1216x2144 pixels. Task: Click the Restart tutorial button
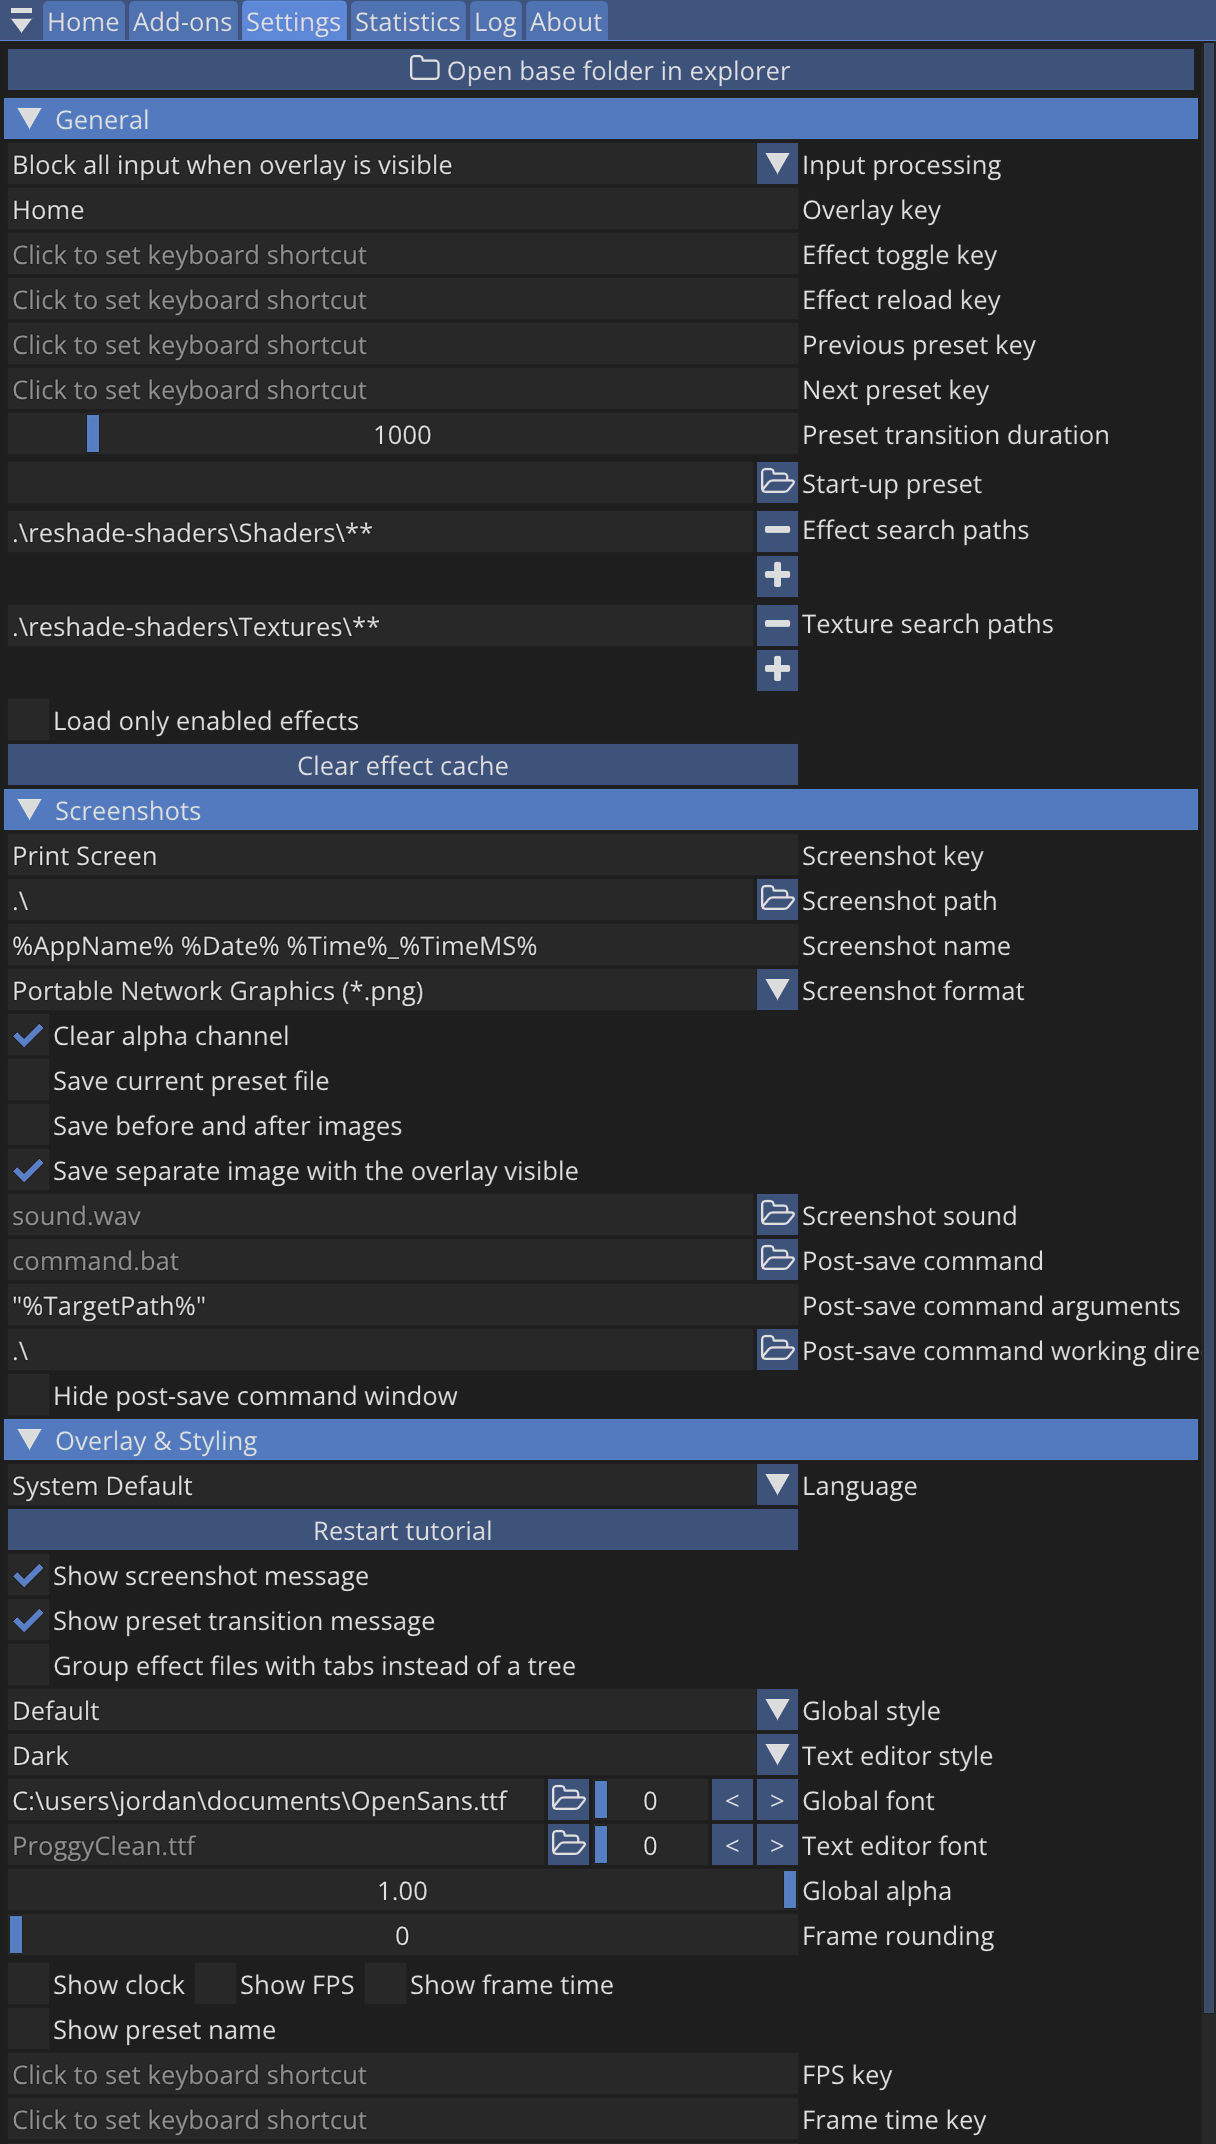(403, 1530)
